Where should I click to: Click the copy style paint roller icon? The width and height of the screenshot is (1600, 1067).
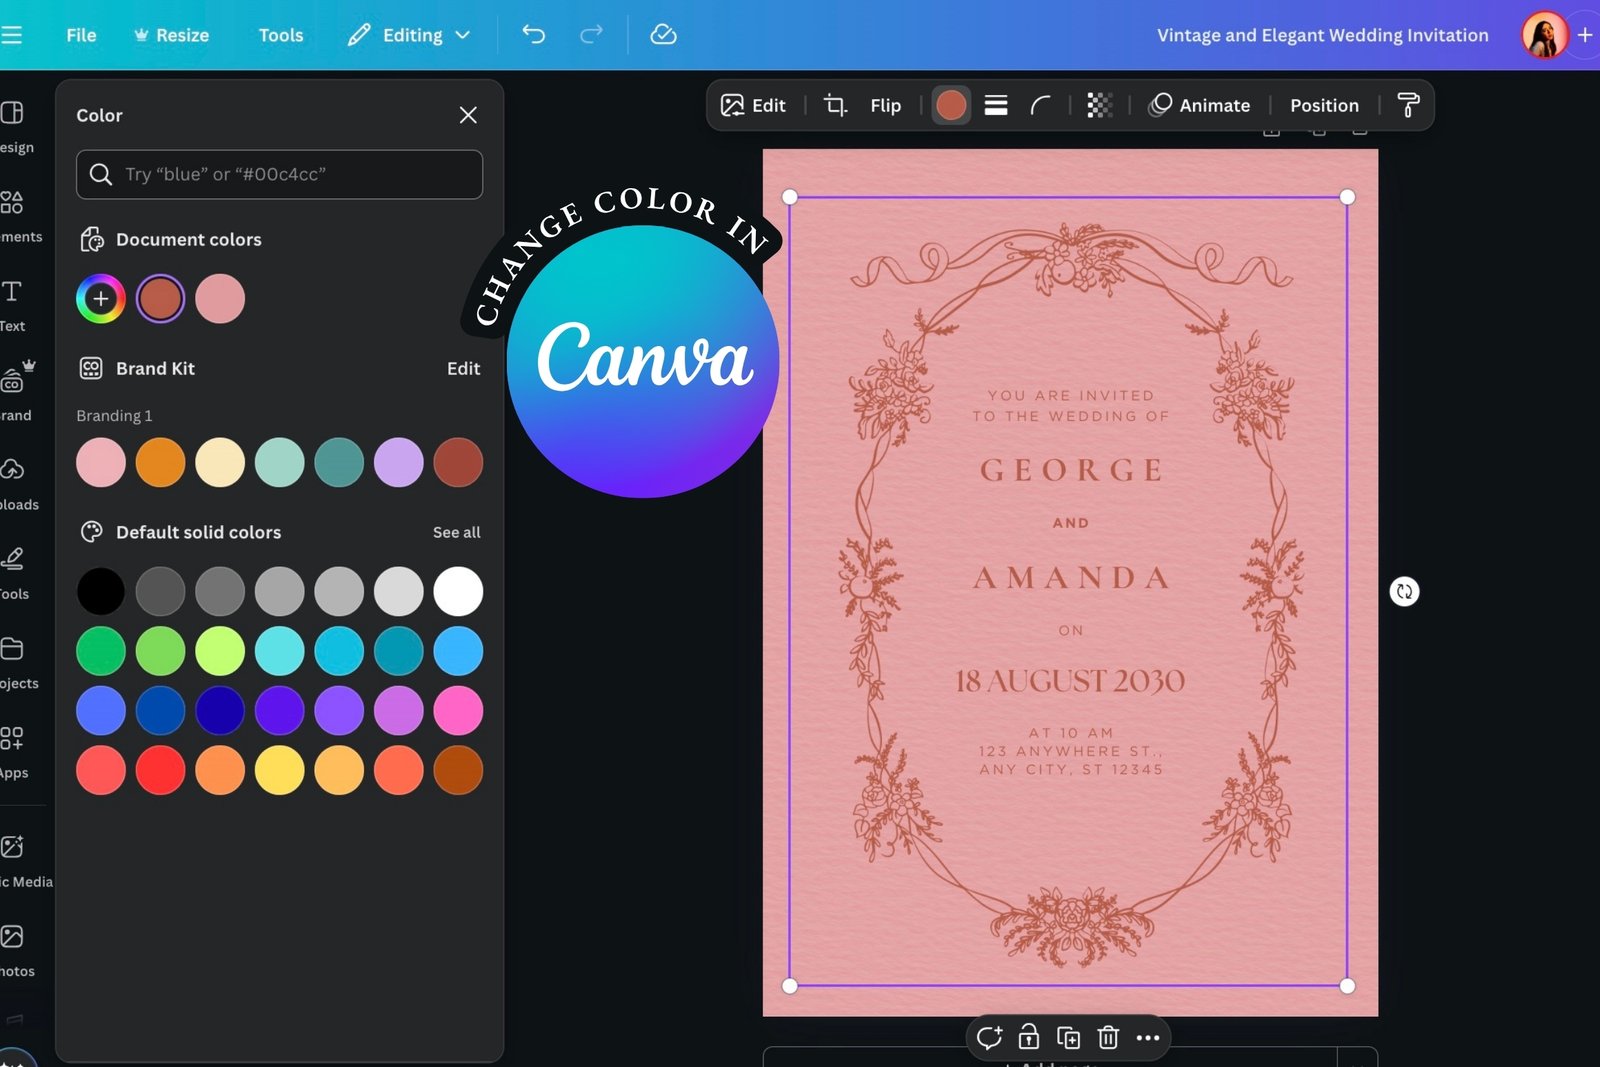1408,105
